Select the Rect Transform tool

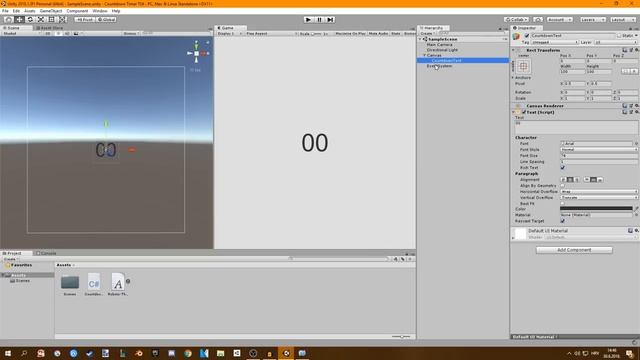tap(51, 20)
